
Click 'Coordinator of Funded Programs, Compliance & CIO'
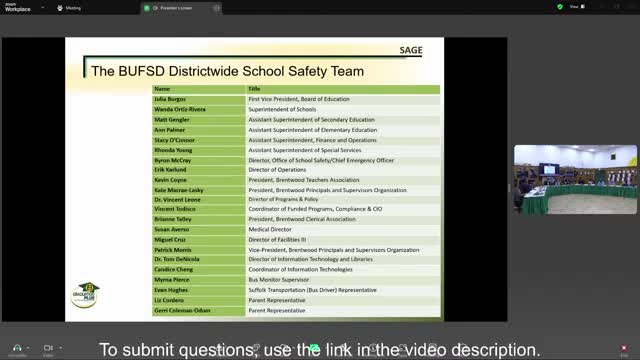click(x=315, y=209)
